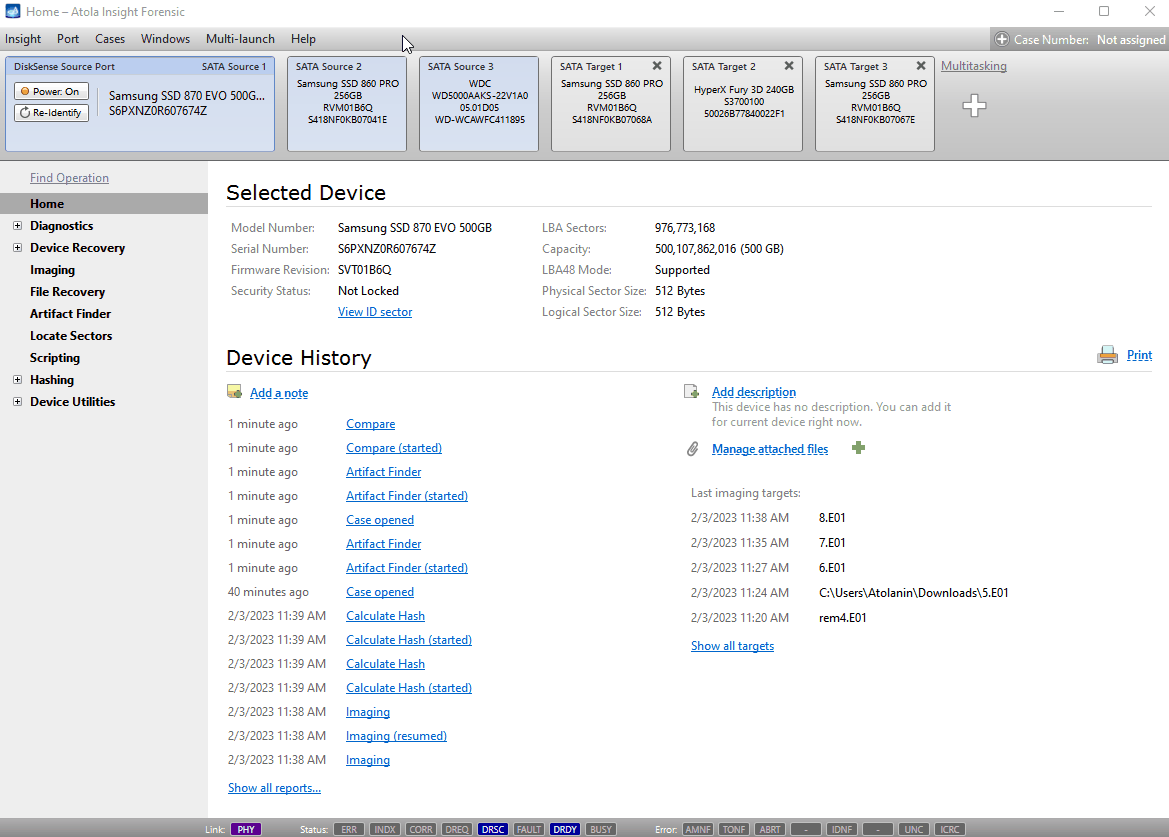The height and width of the screenshot is (837, 1169).
Task: Click the paperclip attached files icon
Action: (693, 449)
